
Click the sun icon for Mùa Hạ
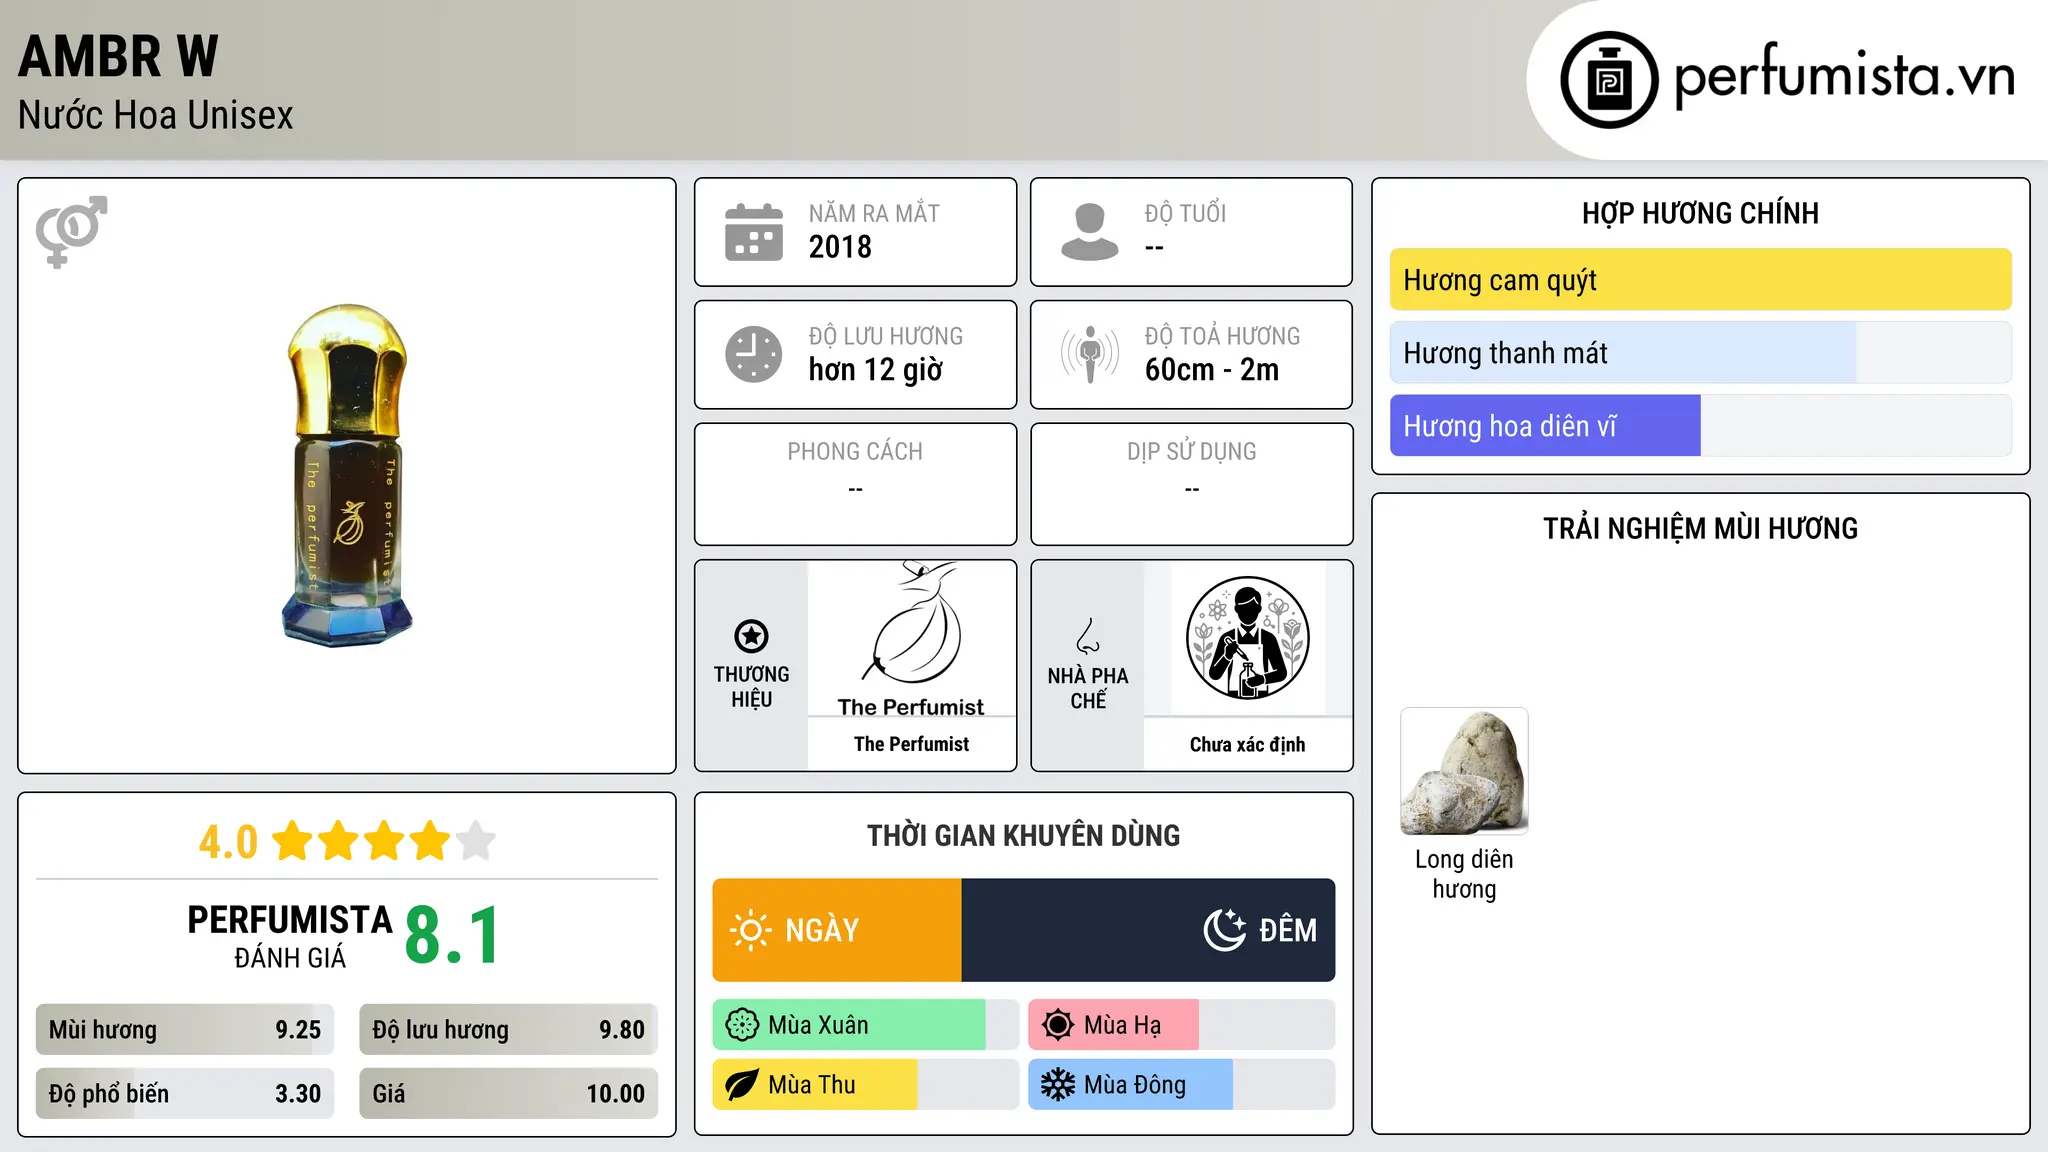tap(1058, 1025)
